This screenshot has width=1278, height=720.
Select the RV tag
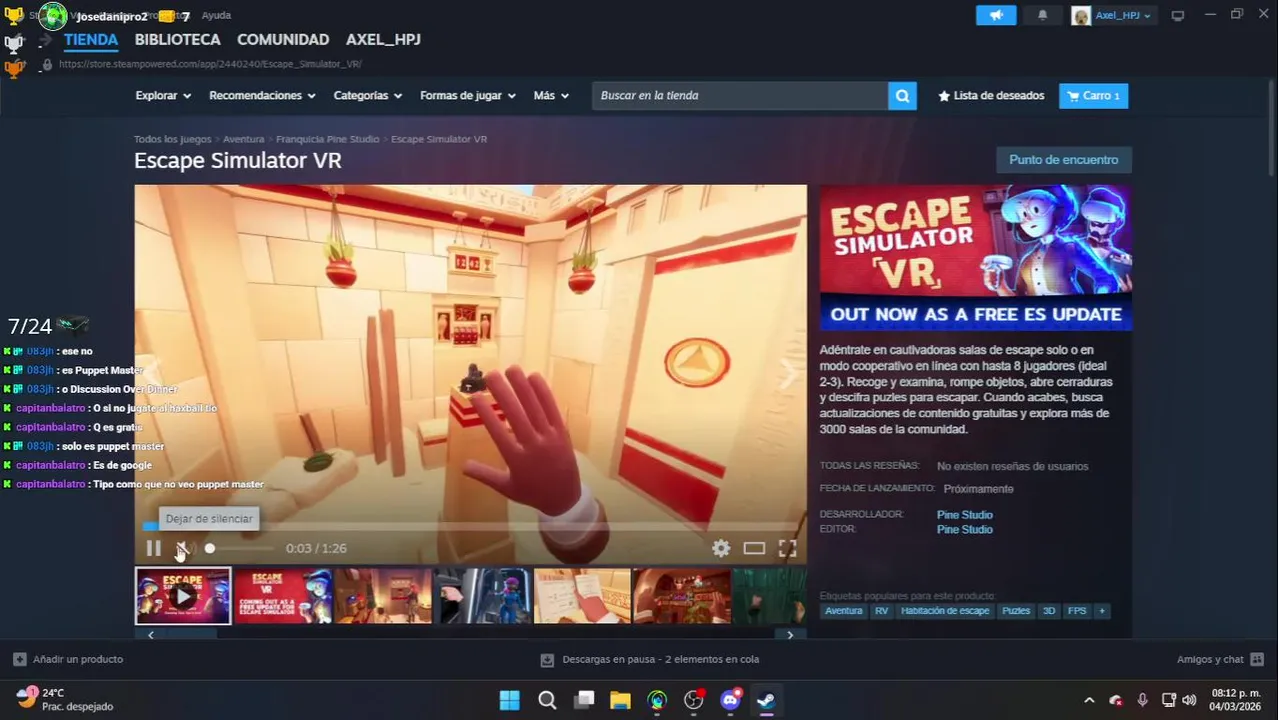pyautogui.click(x=881, y=611)
